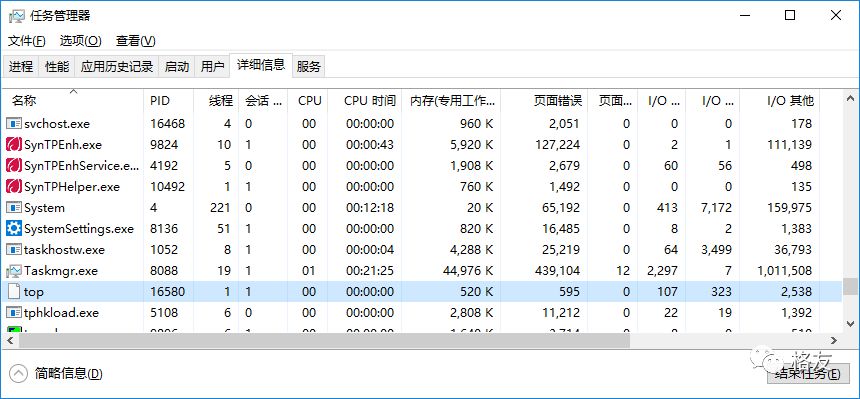Click the vertical scrollbar thumb

(x=850, y=286)
